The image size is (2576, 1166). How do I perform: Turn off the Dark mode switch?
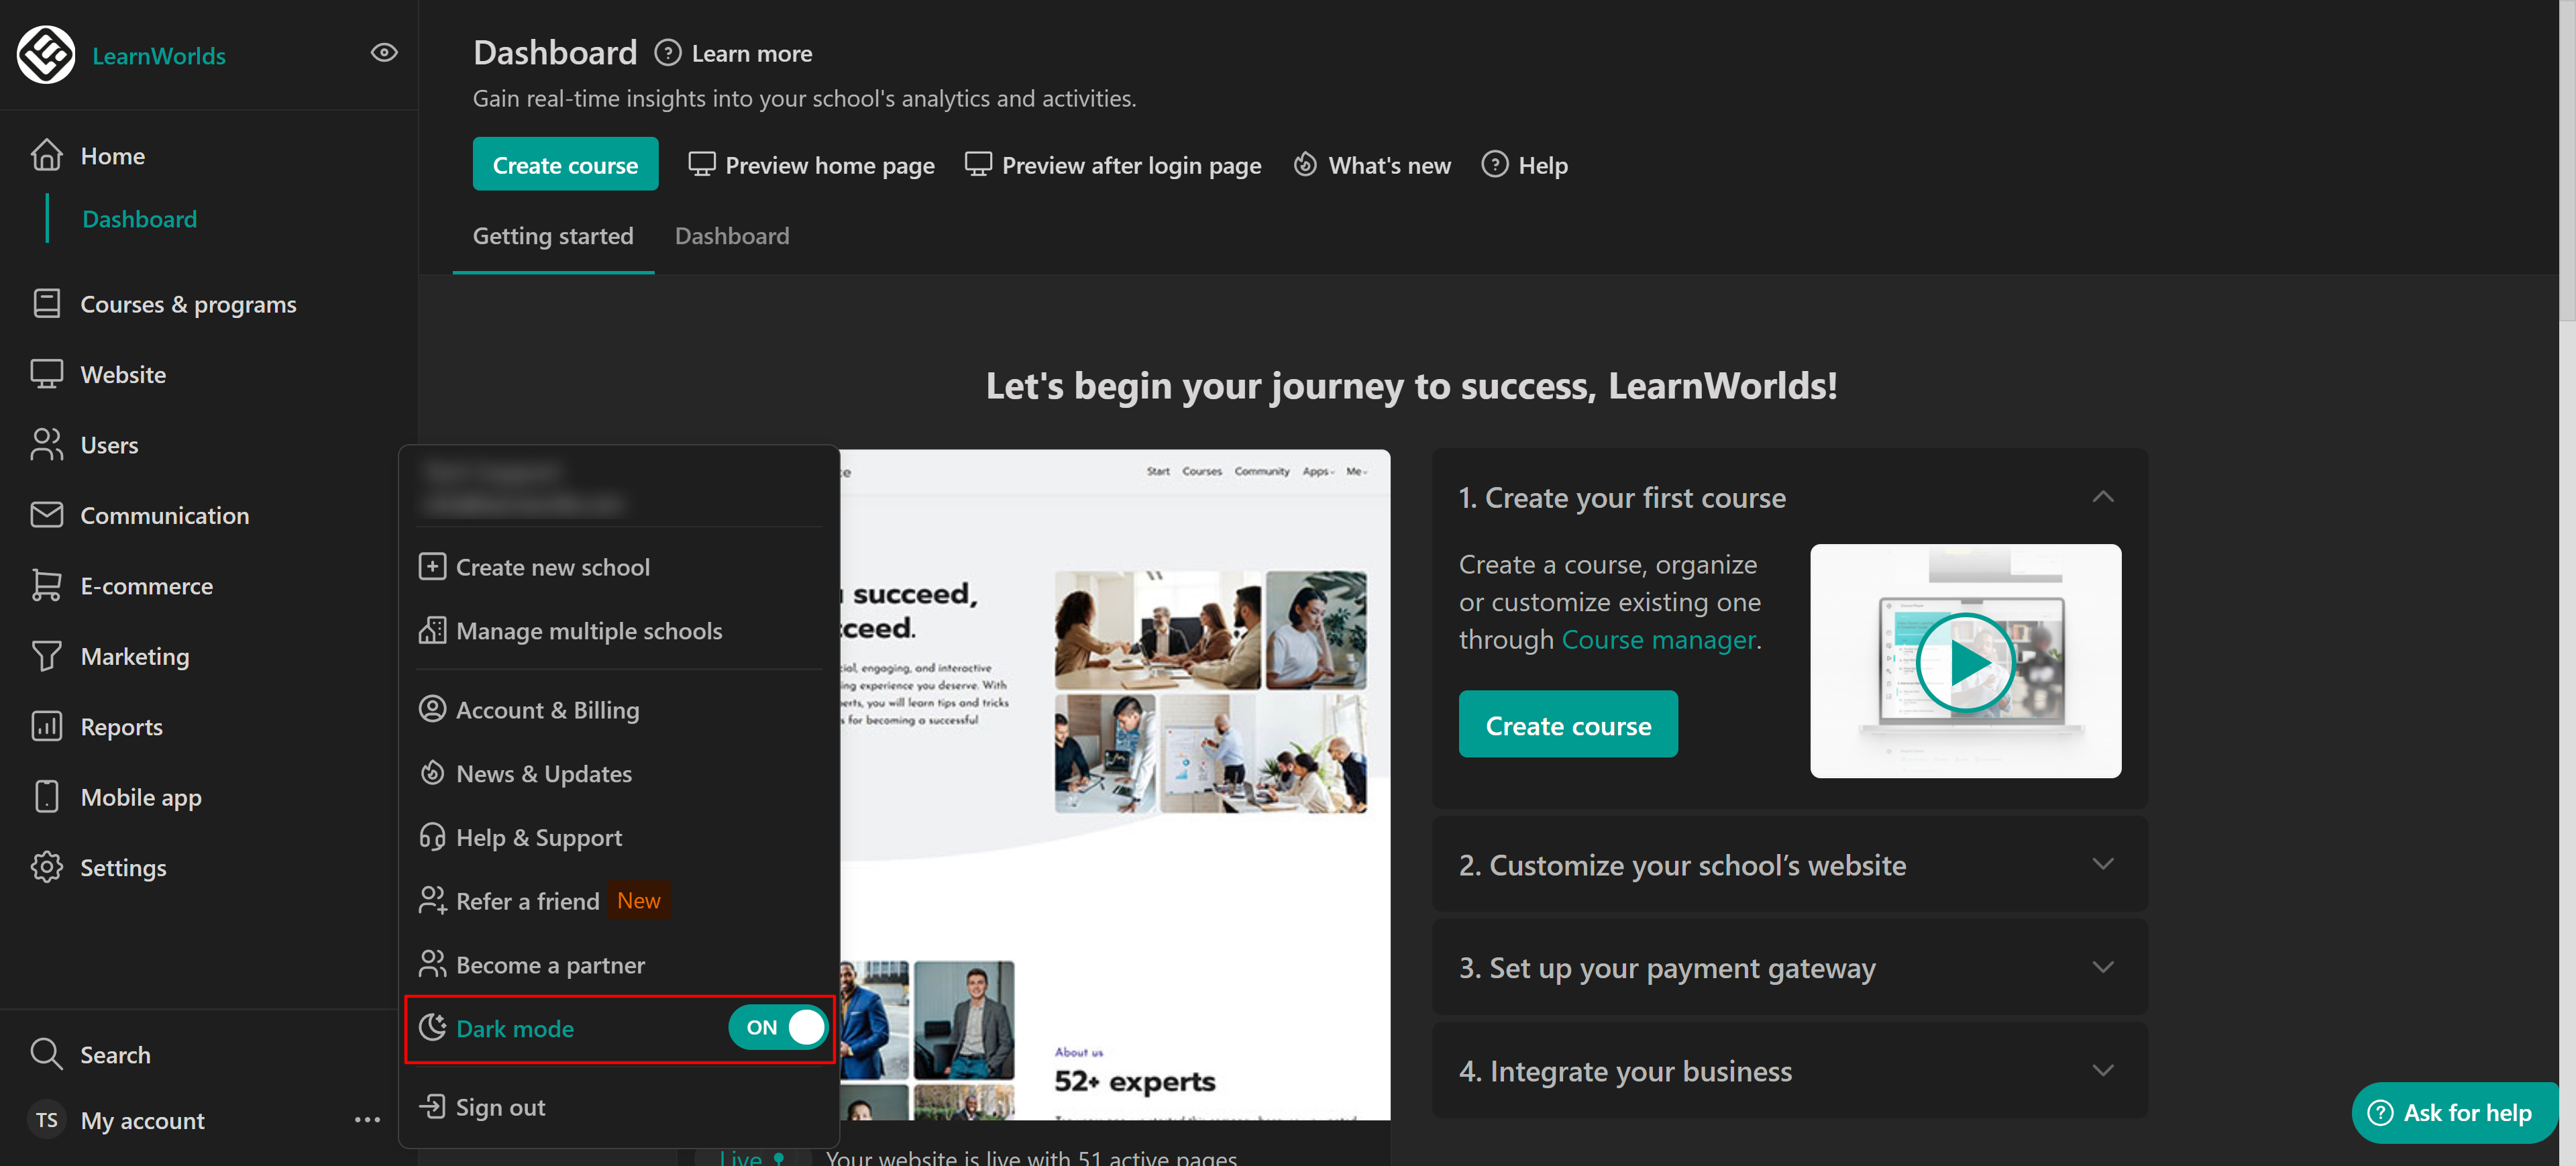tap(778, 1027)
